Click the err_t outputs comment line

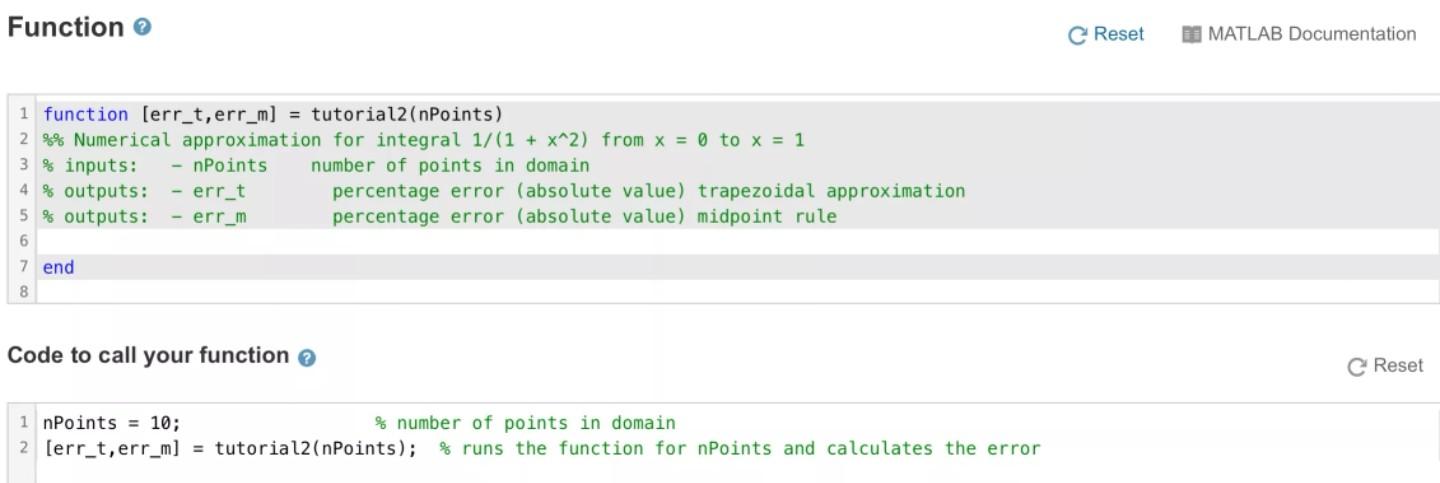(503, 191)
